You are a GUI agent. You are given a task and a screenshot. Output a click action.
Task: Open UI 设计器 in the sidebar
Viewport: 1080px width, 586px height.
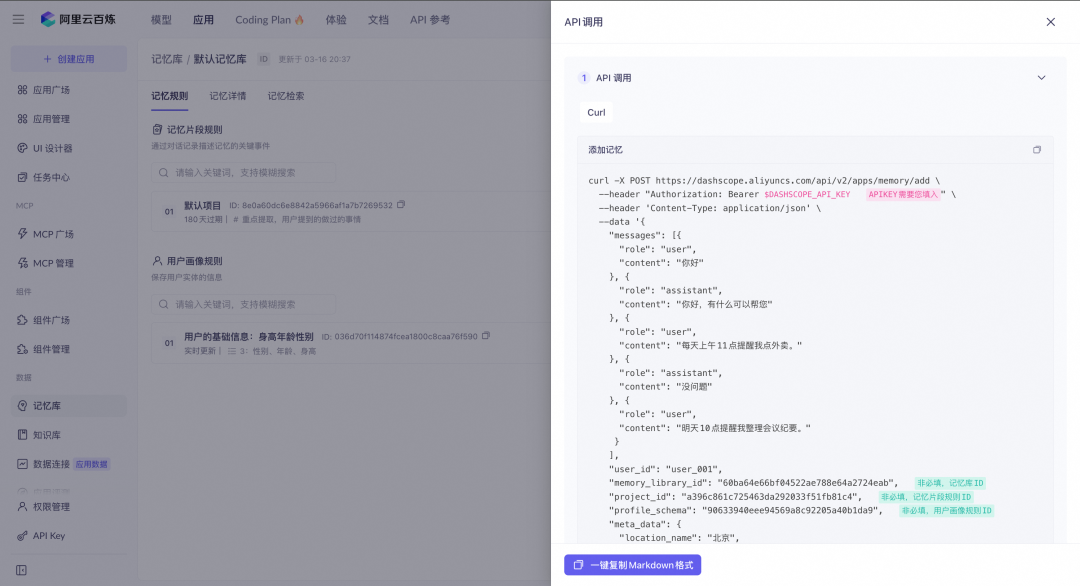51,148
